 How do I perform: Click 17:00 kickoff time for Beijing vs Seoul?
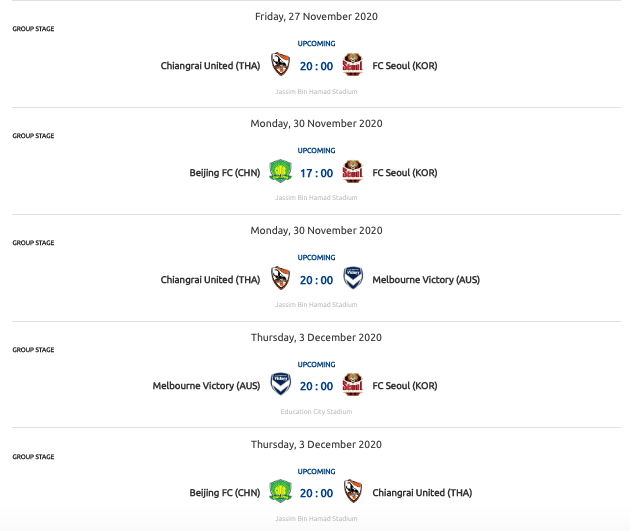tap(316, 173)
